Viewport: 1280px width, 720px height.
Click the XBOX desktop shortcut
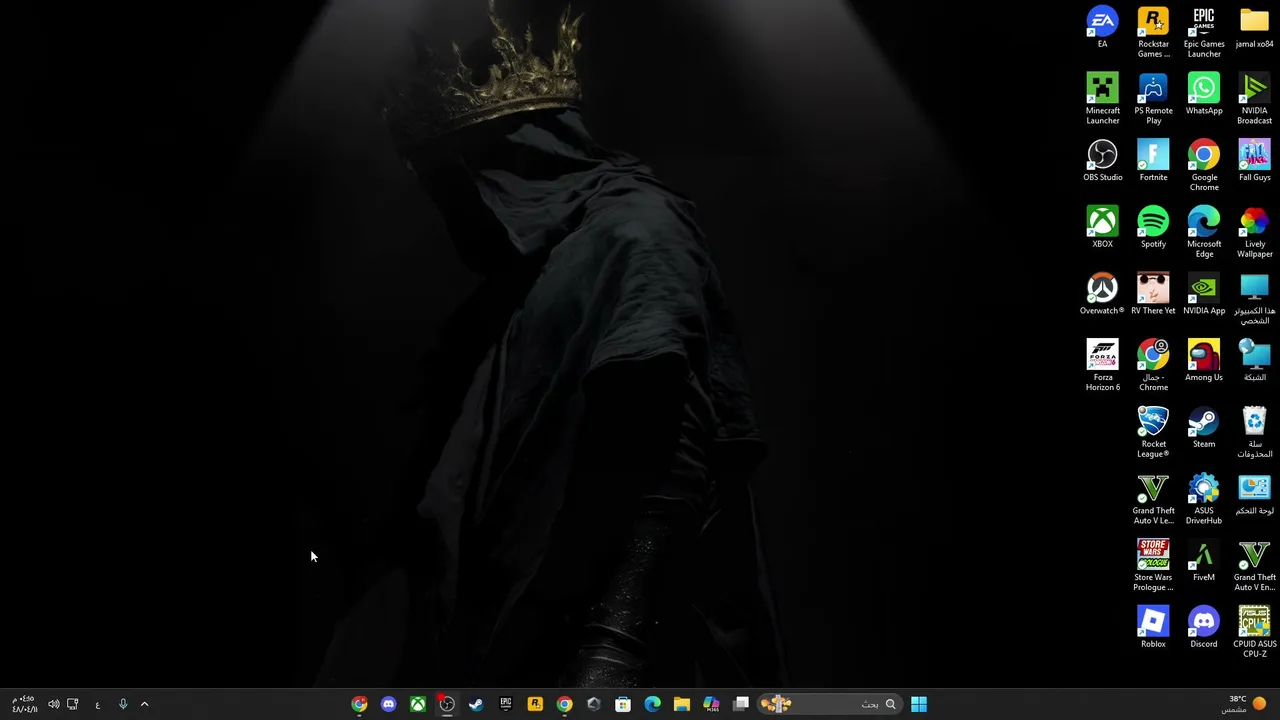tap(1102, 227)
